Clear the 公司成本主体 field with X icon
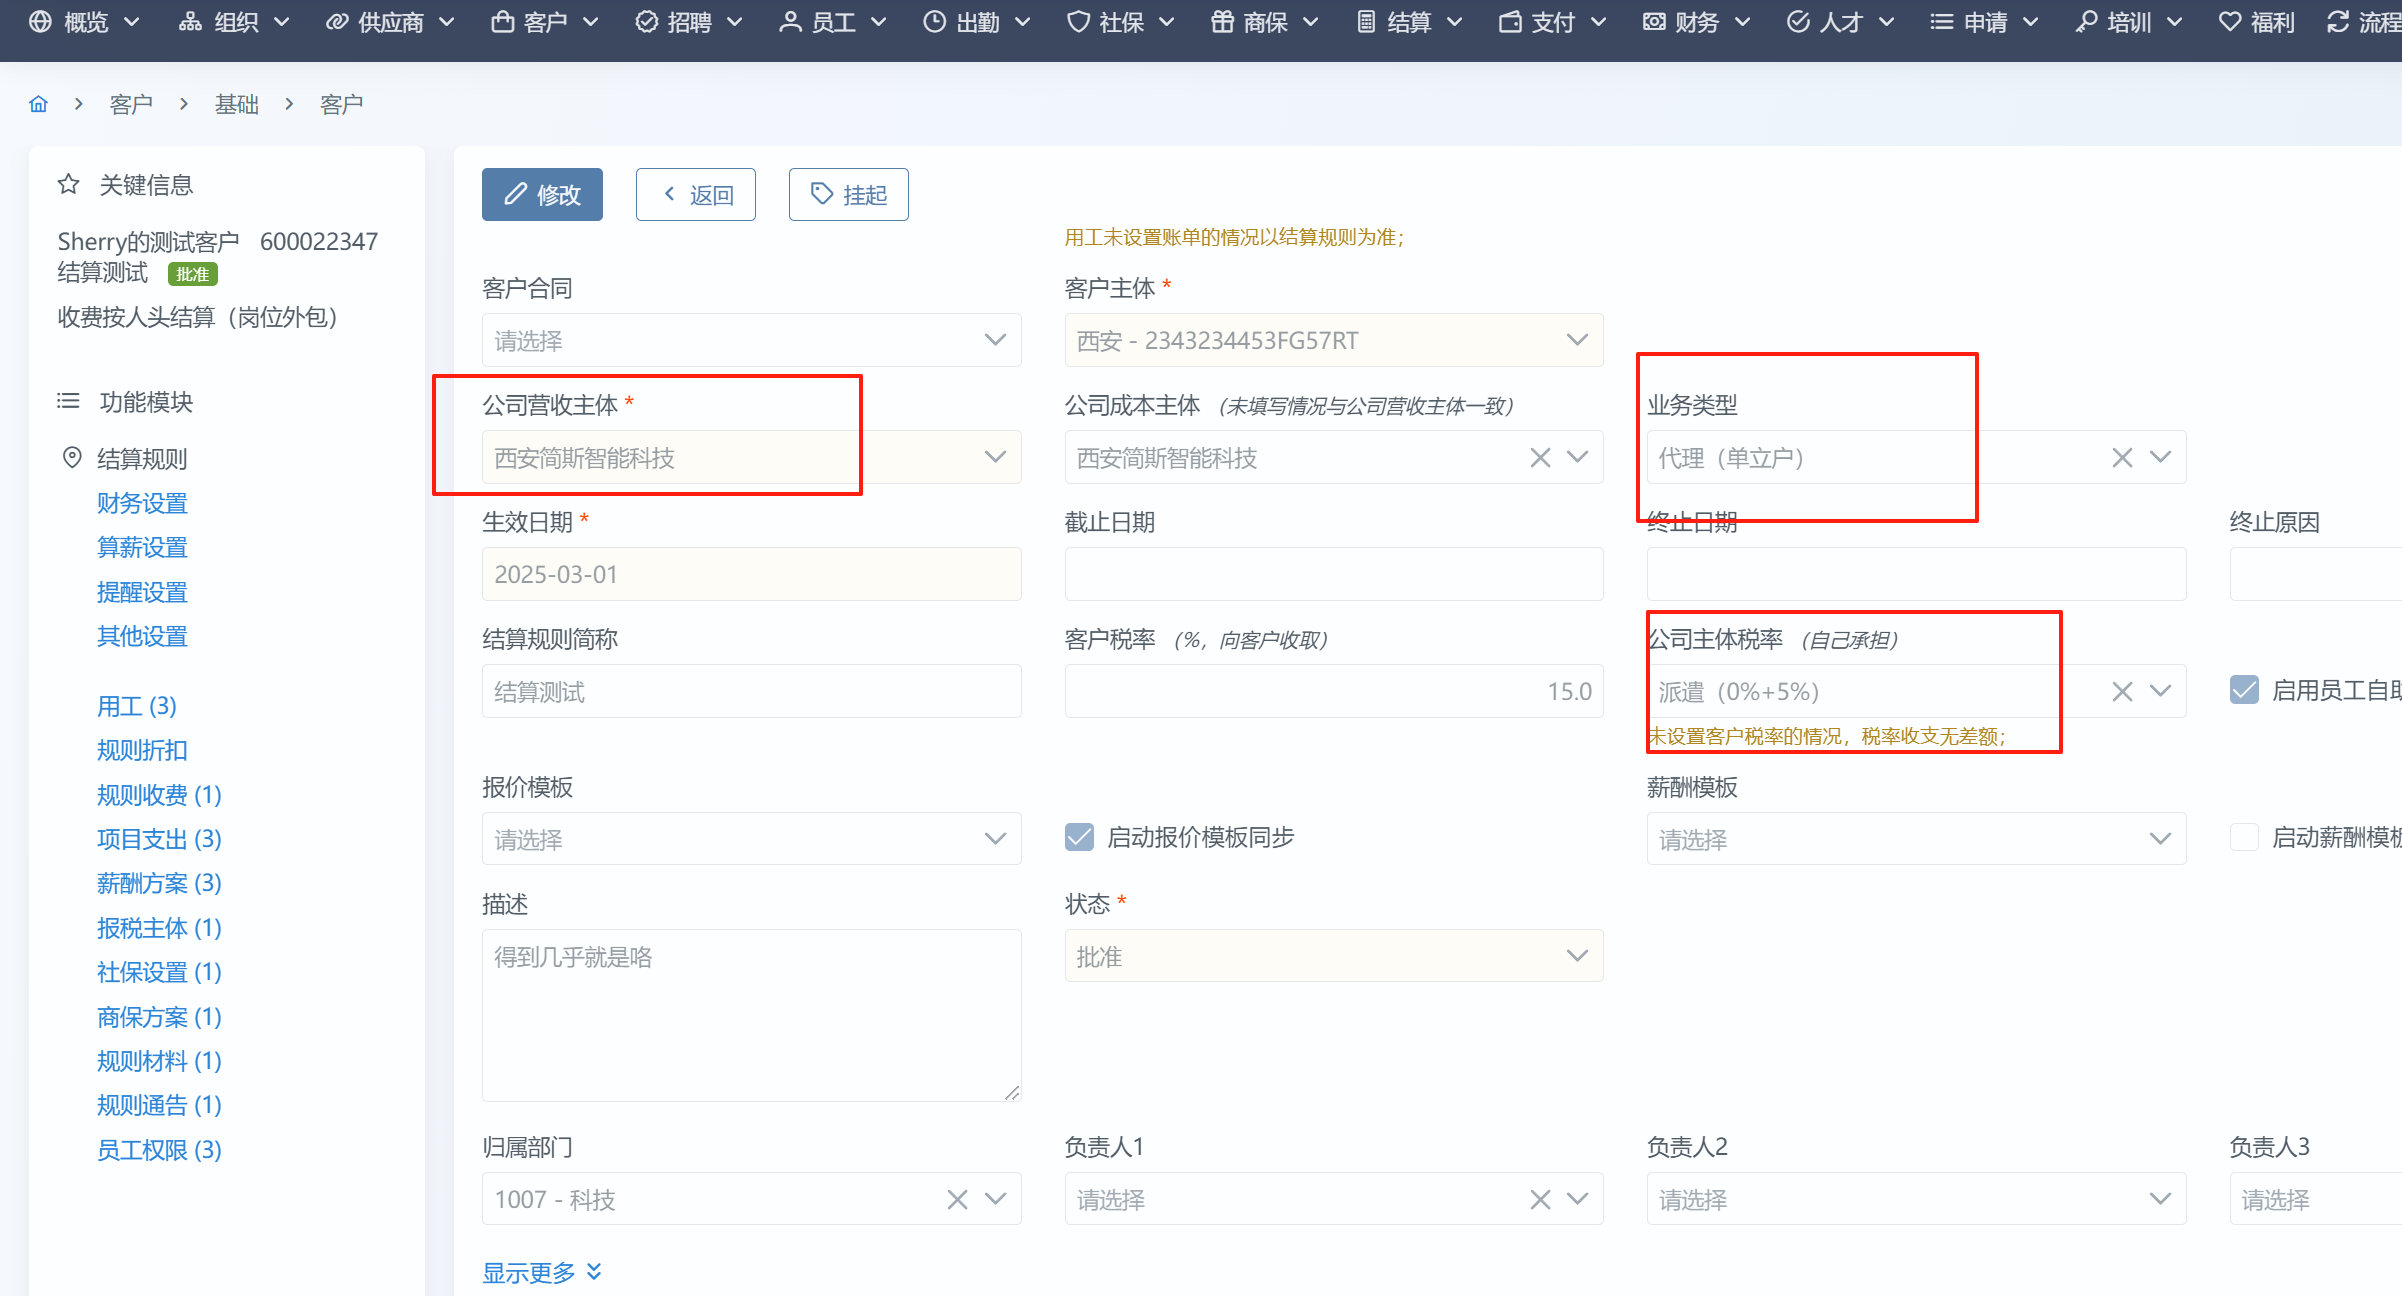This screenshot has height=1296, width=2402. pyautogui.click(x=1540, y=458)
